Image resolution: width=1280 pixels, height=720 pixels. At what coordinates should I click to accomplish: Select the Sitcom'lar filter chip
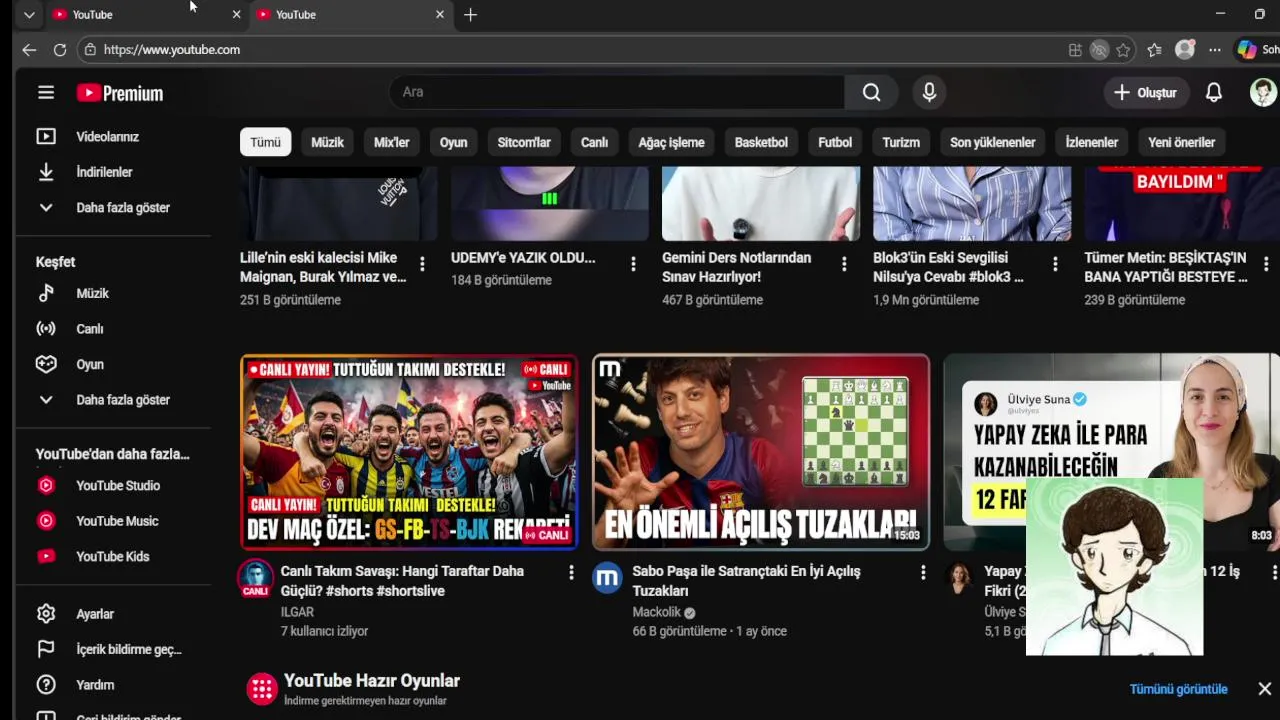pos(524,142)
